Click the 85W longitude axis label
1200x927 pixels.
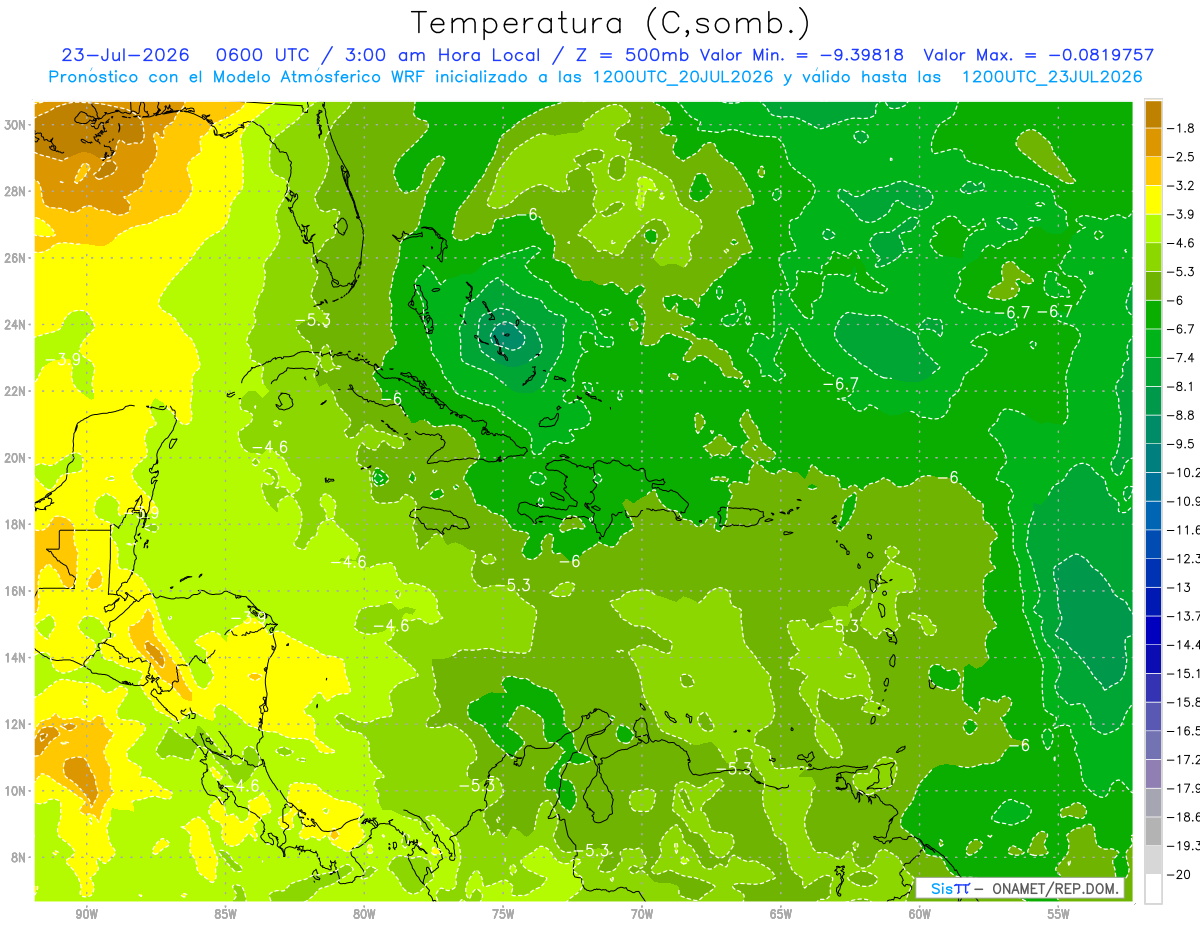[225, 914]
